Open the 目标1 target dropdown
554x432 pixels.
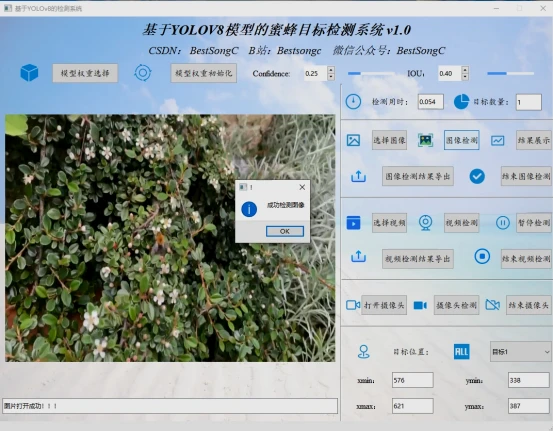[x=520, y=352]
